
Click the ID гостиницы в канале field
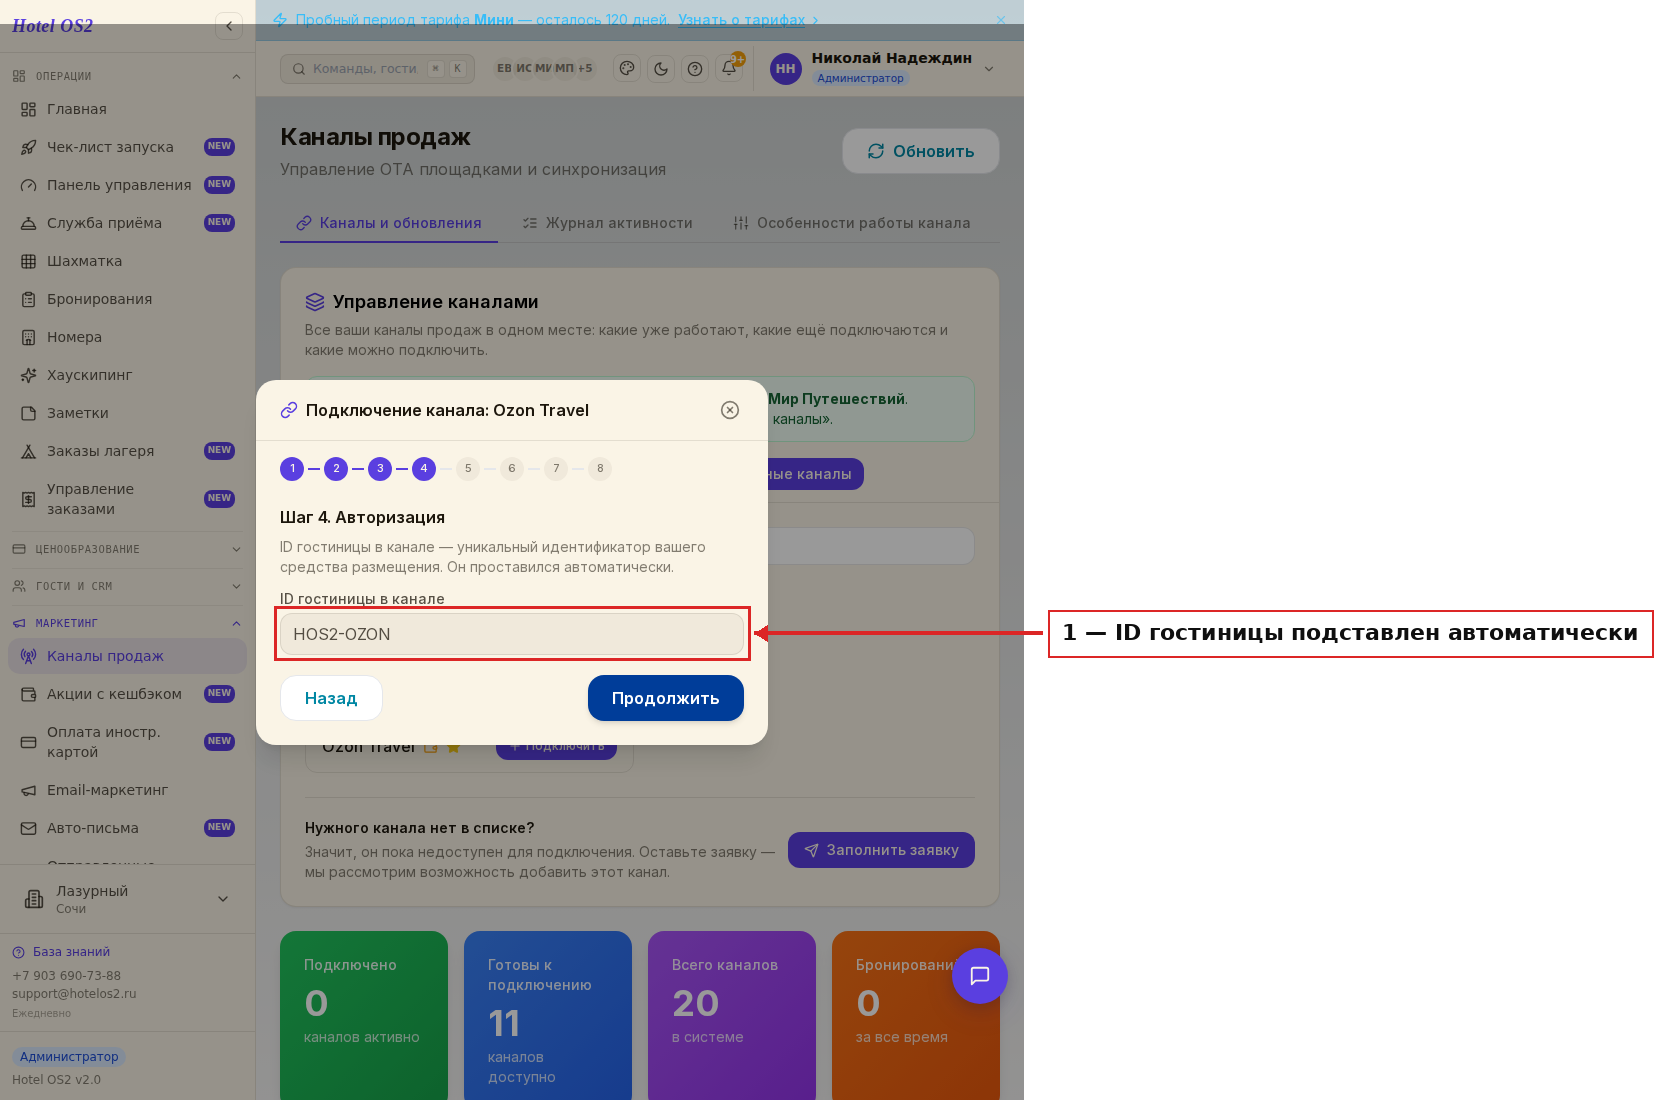512,634
